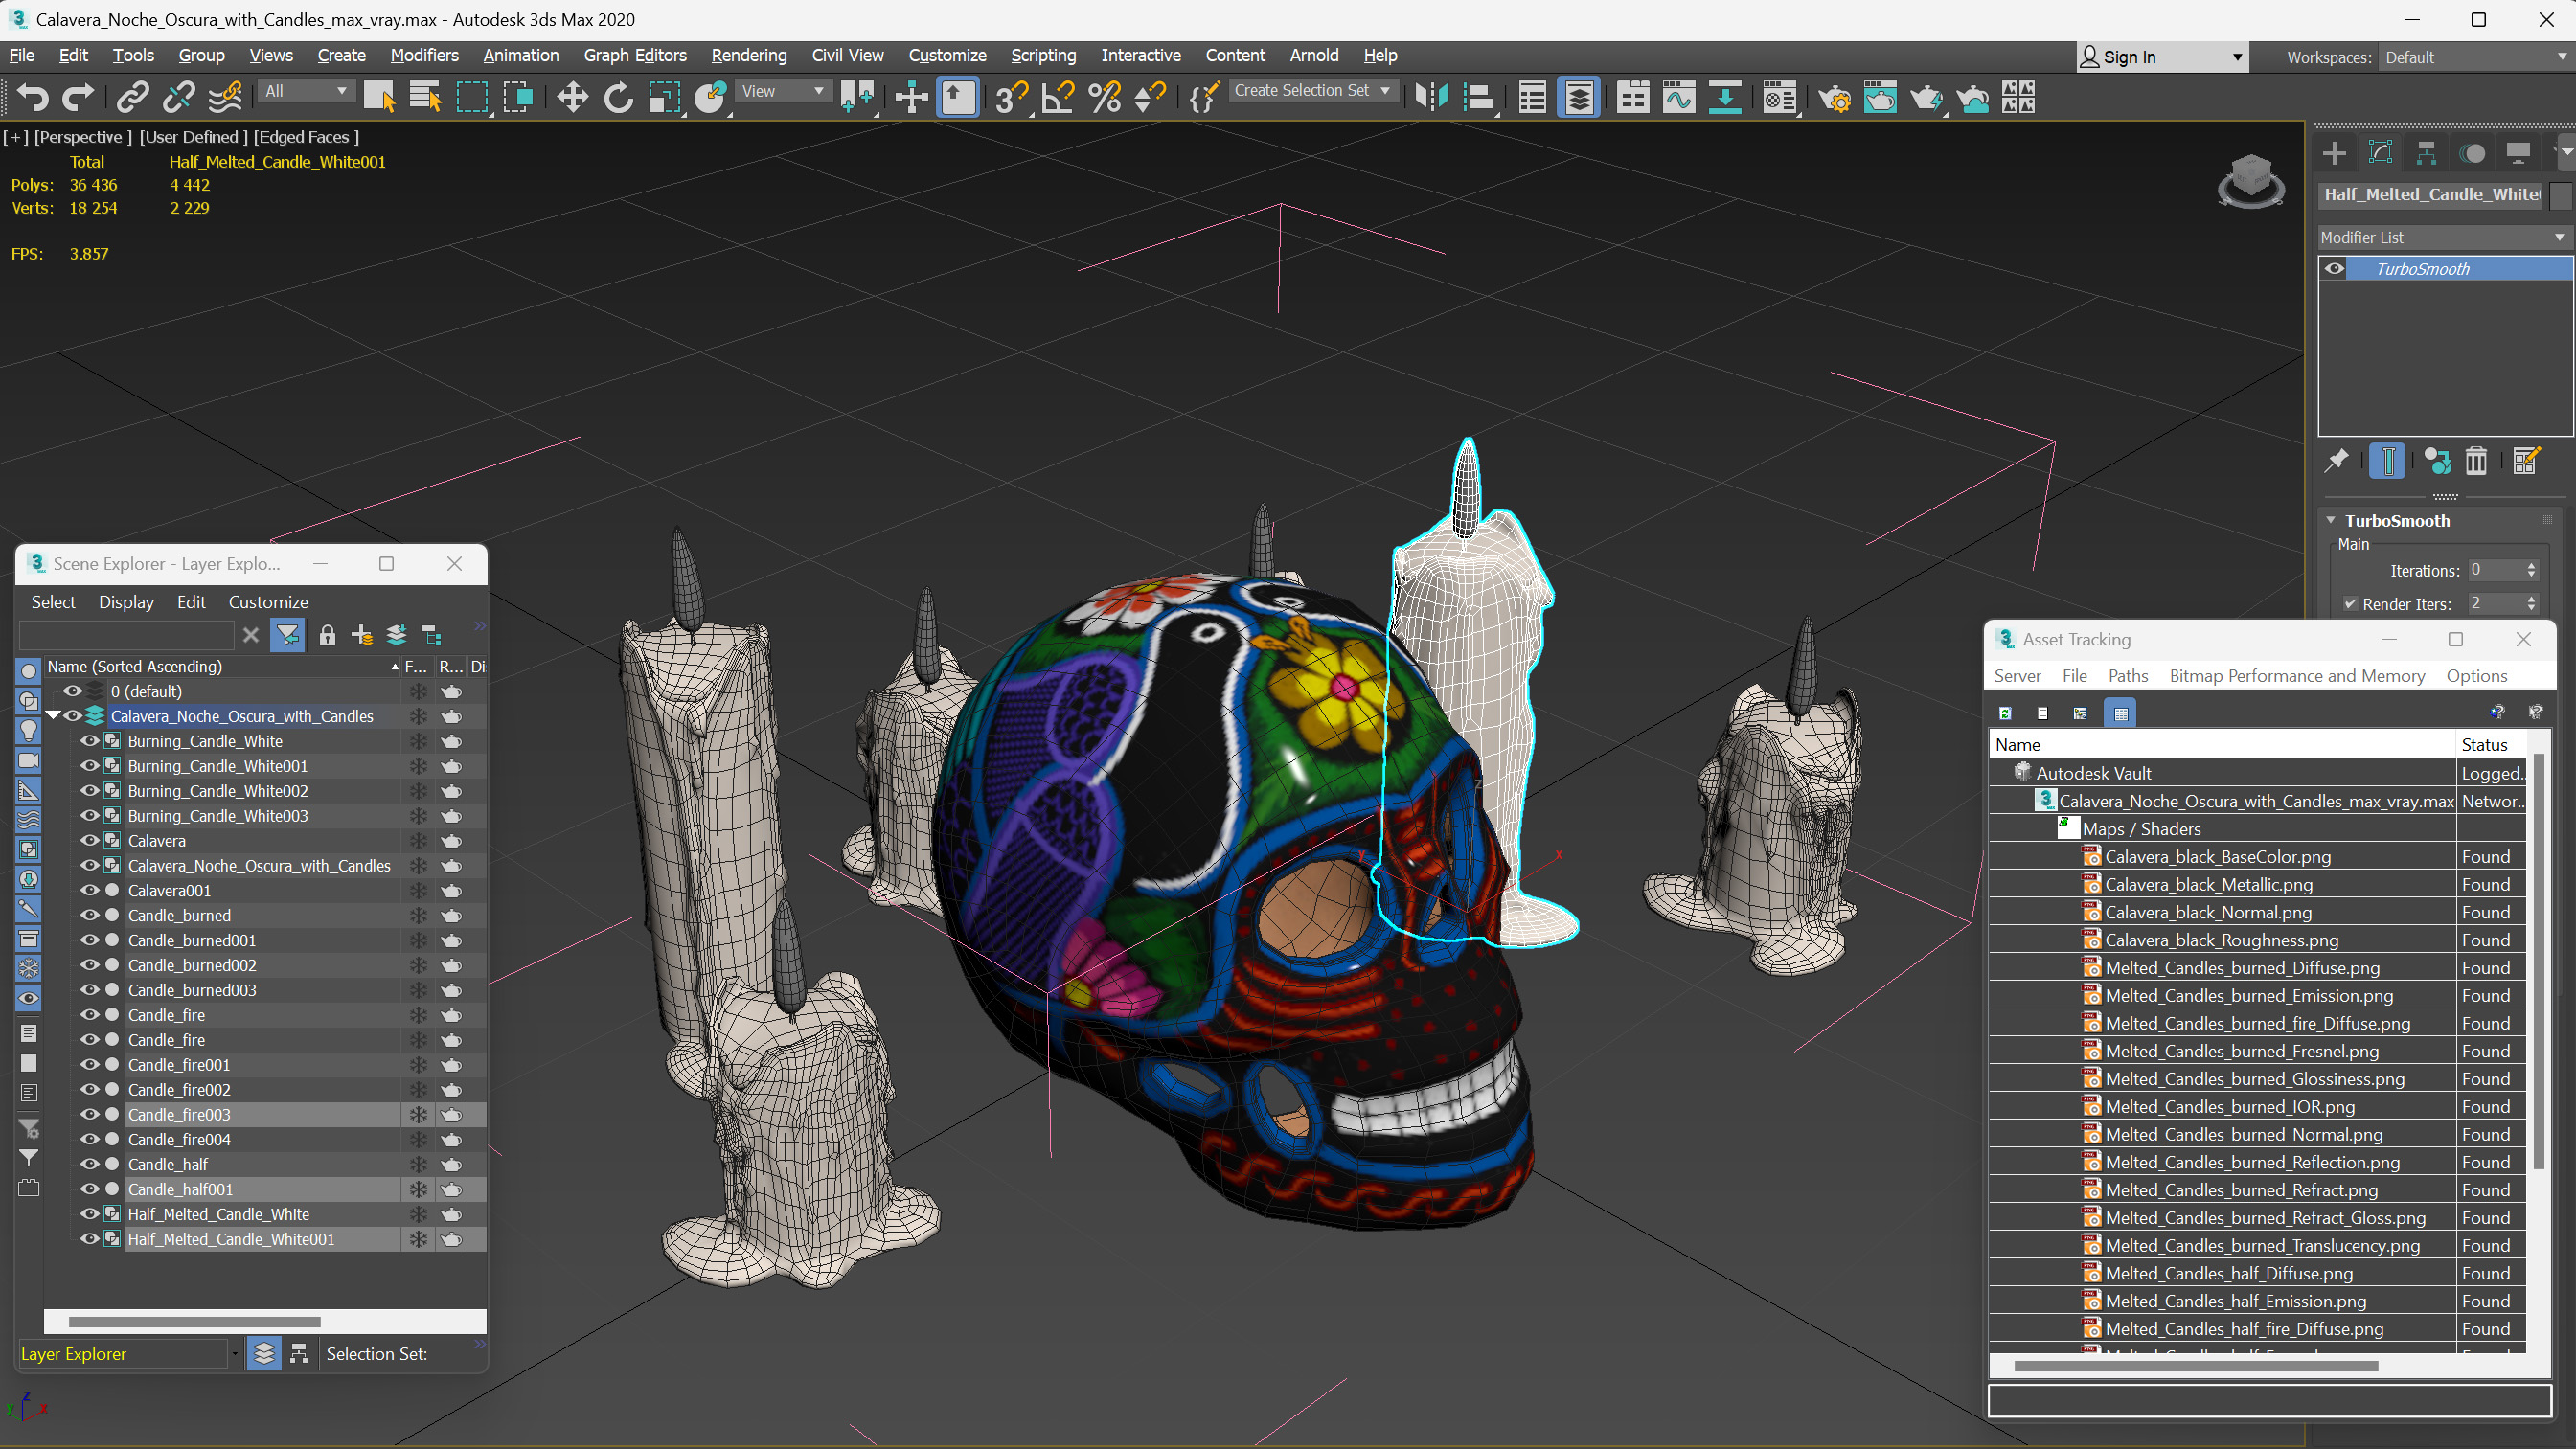2576x1449 pixels.
Task: Open the Curve Editor
Action: (x=1679, y=97)
